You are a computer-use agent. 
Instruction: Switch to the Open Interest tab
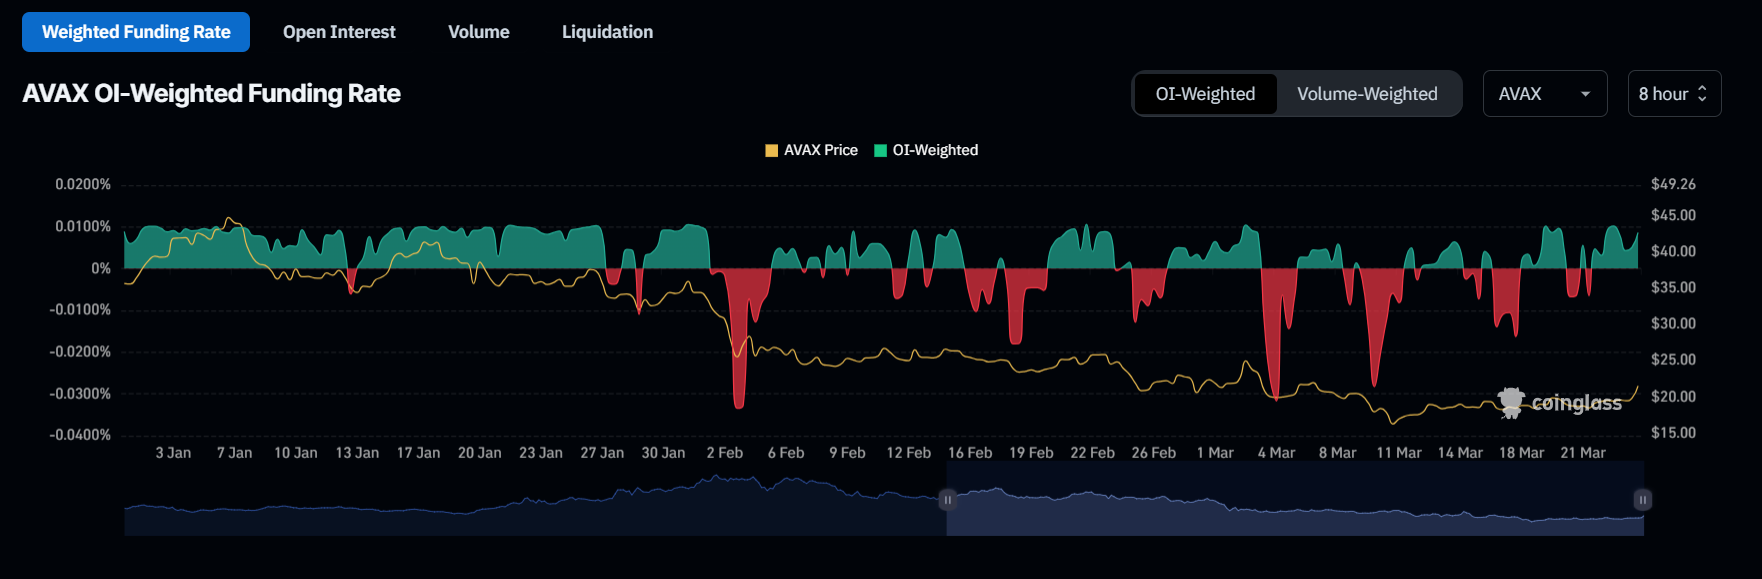point(339,32)
